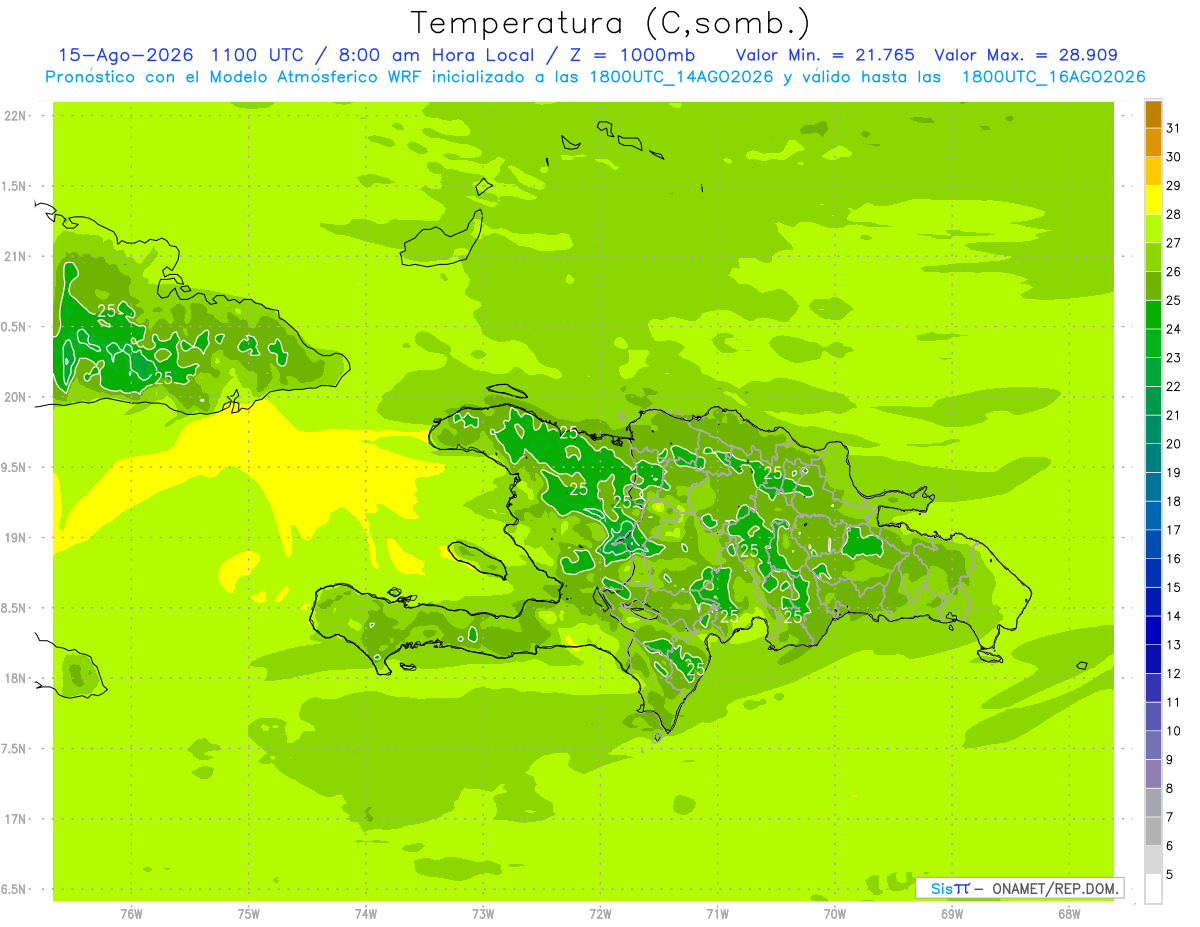Click the "26" label on the color scale
Screen dimensions: 1200x927
click(1174, 272)
